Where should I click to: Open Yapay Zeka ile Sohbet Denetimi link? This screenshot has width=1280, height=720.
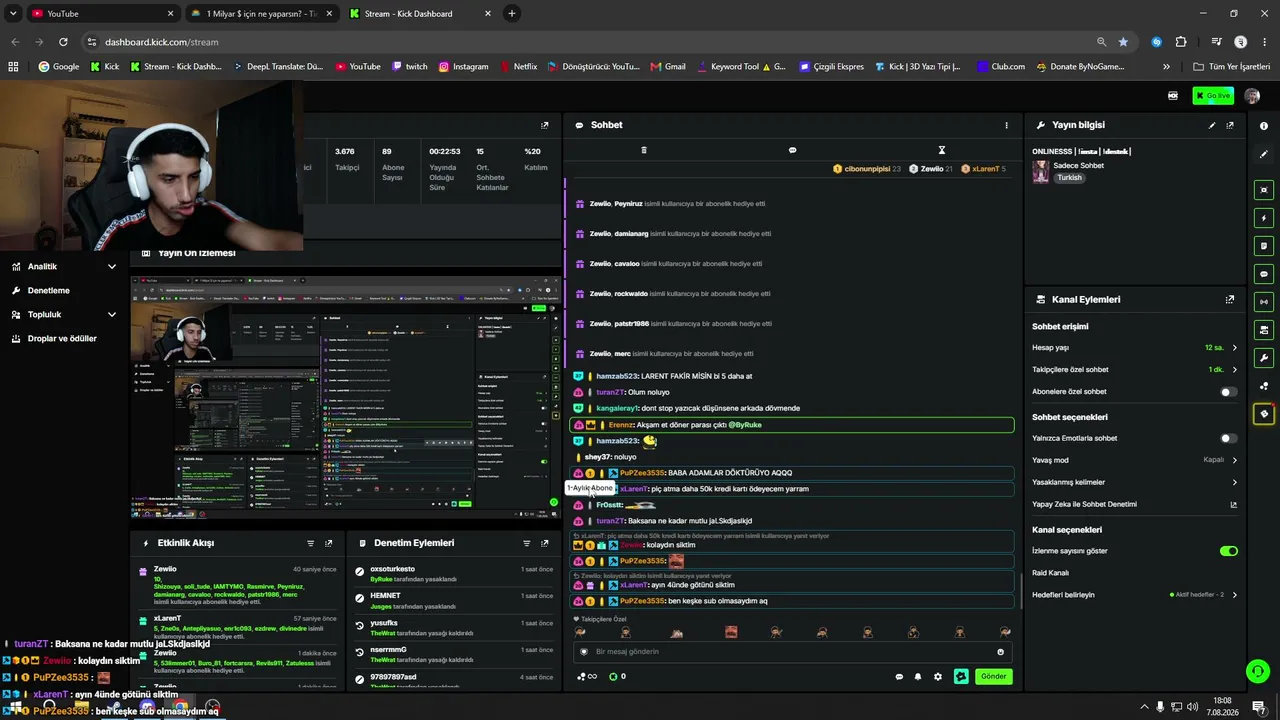(x=1135, y=504)
